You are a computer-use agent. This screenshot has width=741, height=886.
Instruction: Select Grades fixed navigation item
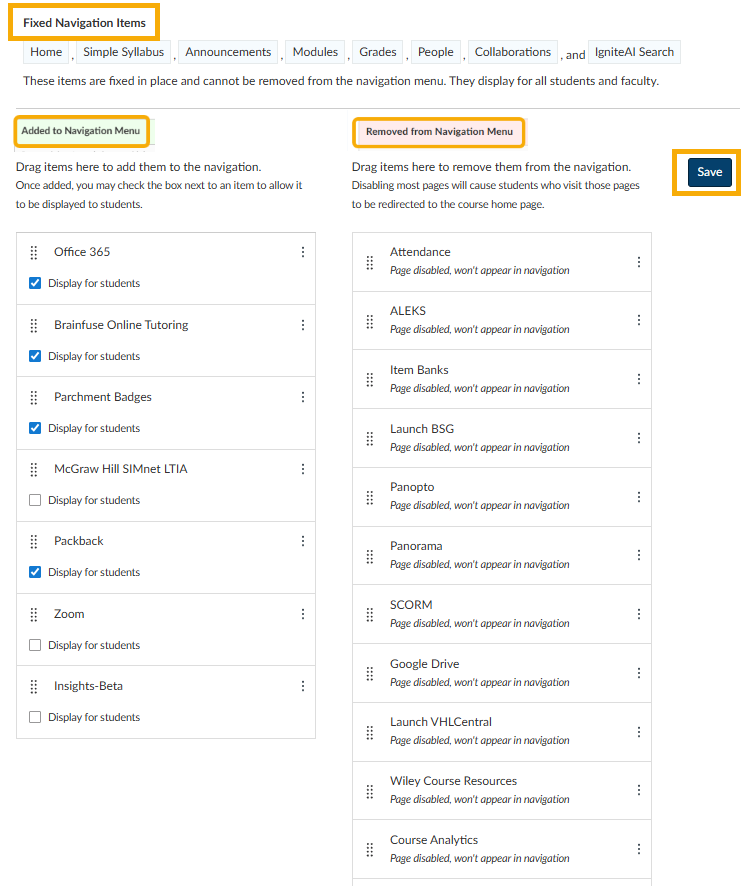point(378,52)
